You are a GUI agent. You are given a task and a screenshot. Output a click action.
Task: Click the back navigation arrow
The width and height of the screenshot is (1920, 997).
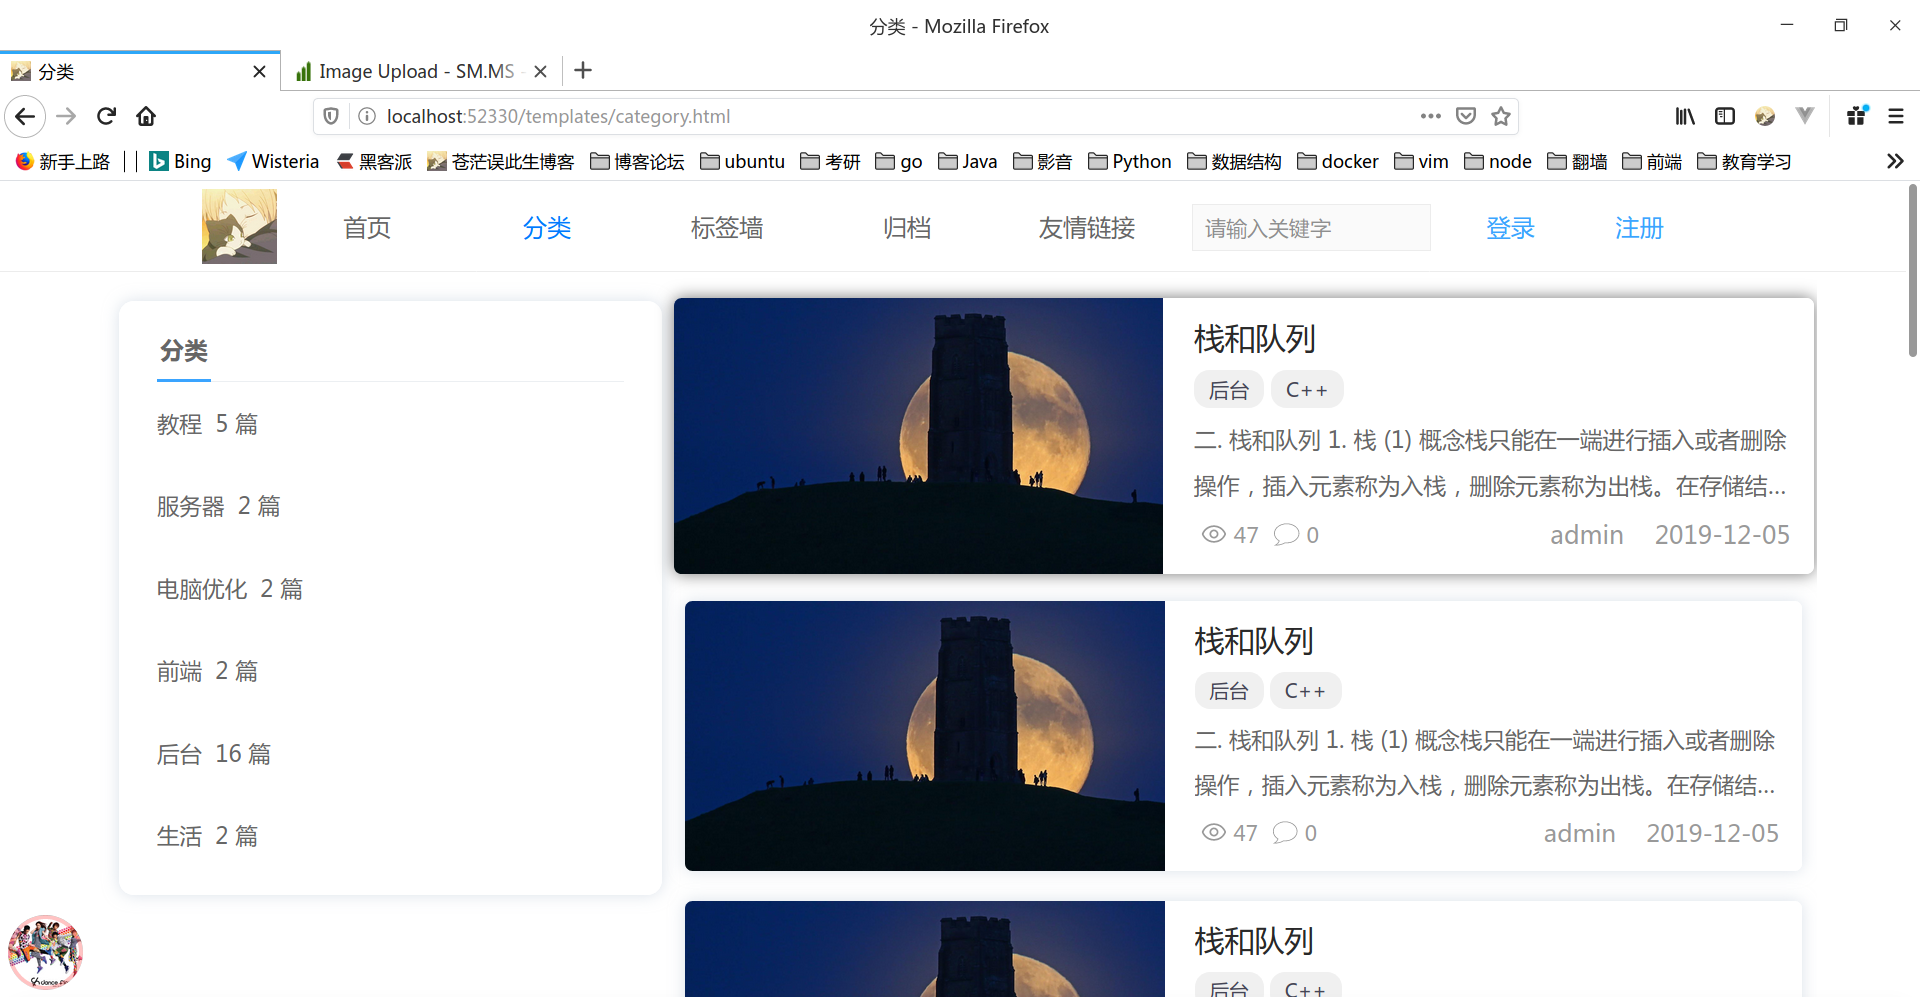pyautogui.click(x=25, y=116)
